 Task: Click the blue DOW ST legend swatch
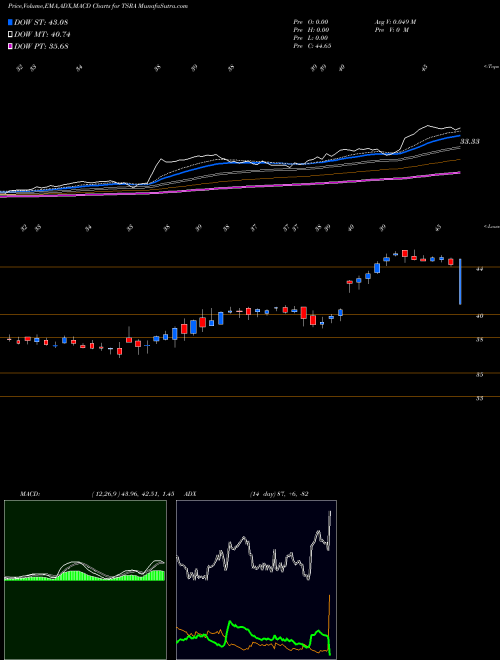10,22
